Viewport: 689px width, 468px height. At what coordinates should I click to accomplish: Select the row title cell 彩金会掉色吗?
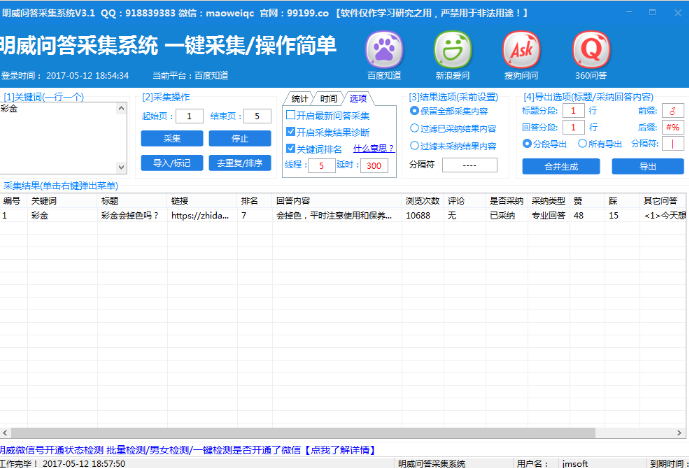(132, 215)
